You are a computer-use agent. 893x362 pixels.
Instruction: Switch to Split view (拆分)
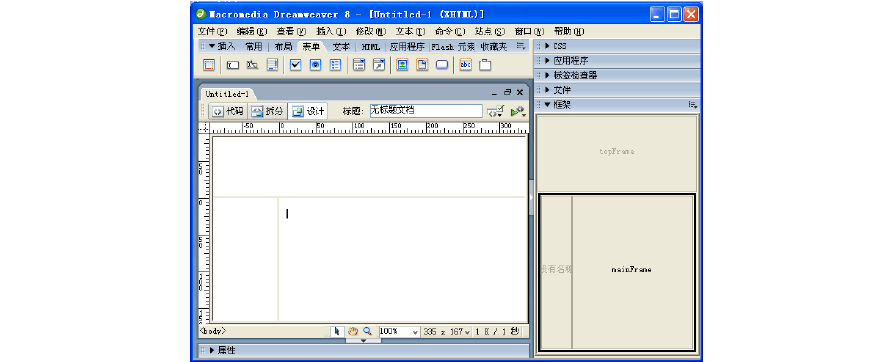(267, 112)
